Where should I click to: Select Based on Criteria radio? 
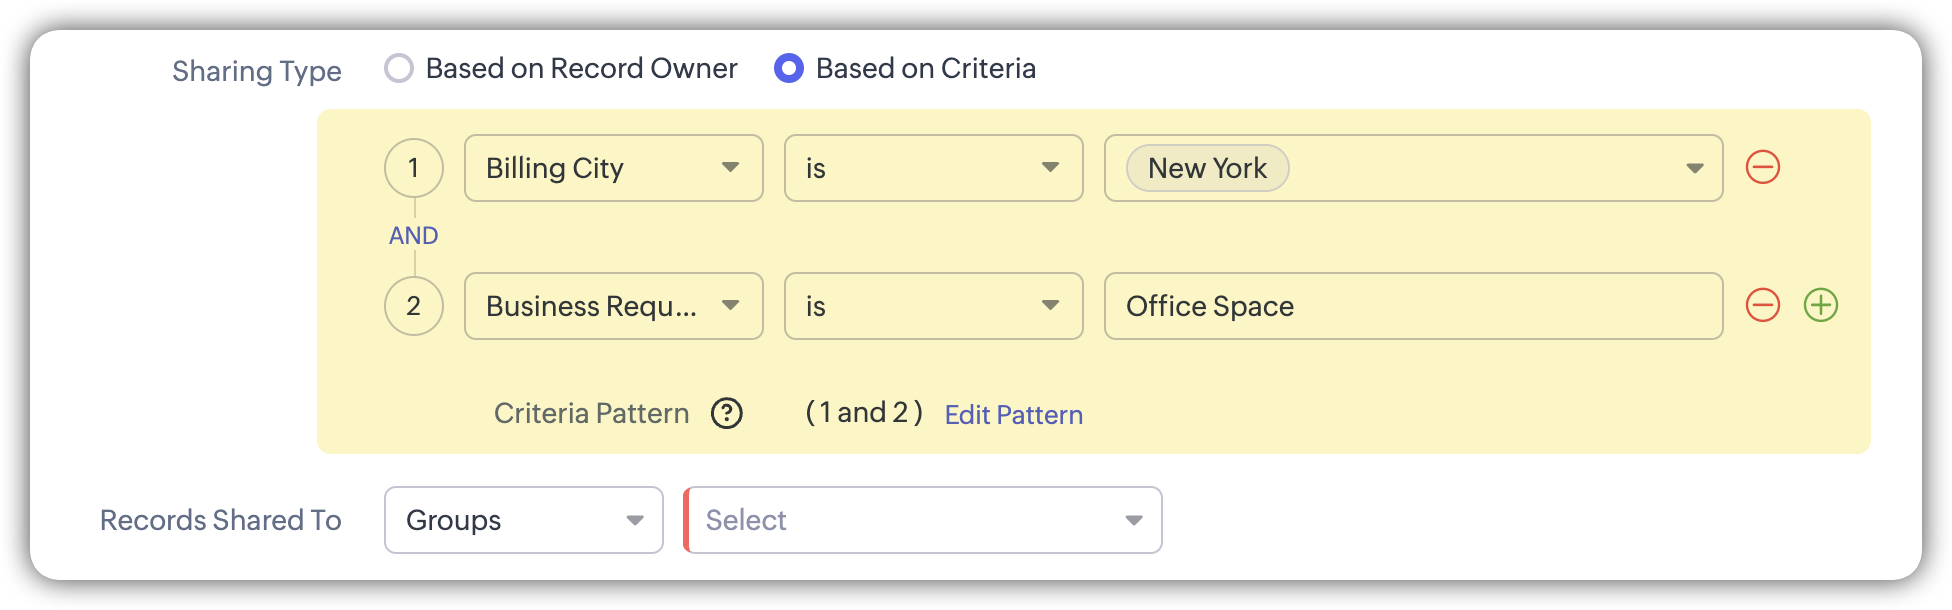coord(789,68)
